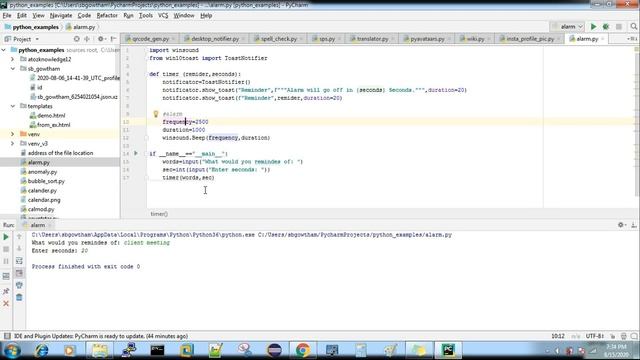This screenshot has width=640, height=360.
Task: Click the Stop button in the top toolbar
Action: click(619, 27)
